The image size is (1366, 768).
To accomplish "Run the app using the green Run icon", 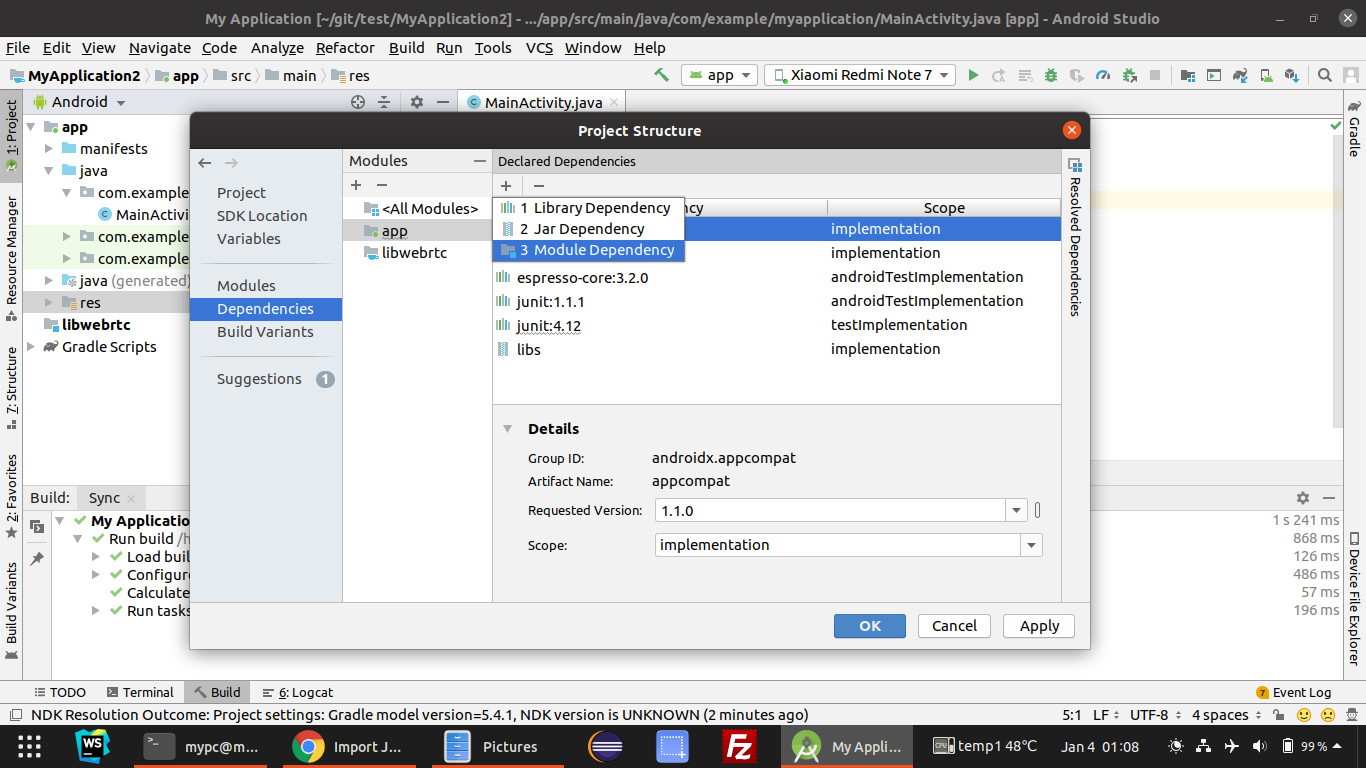I will pos(974,74).
